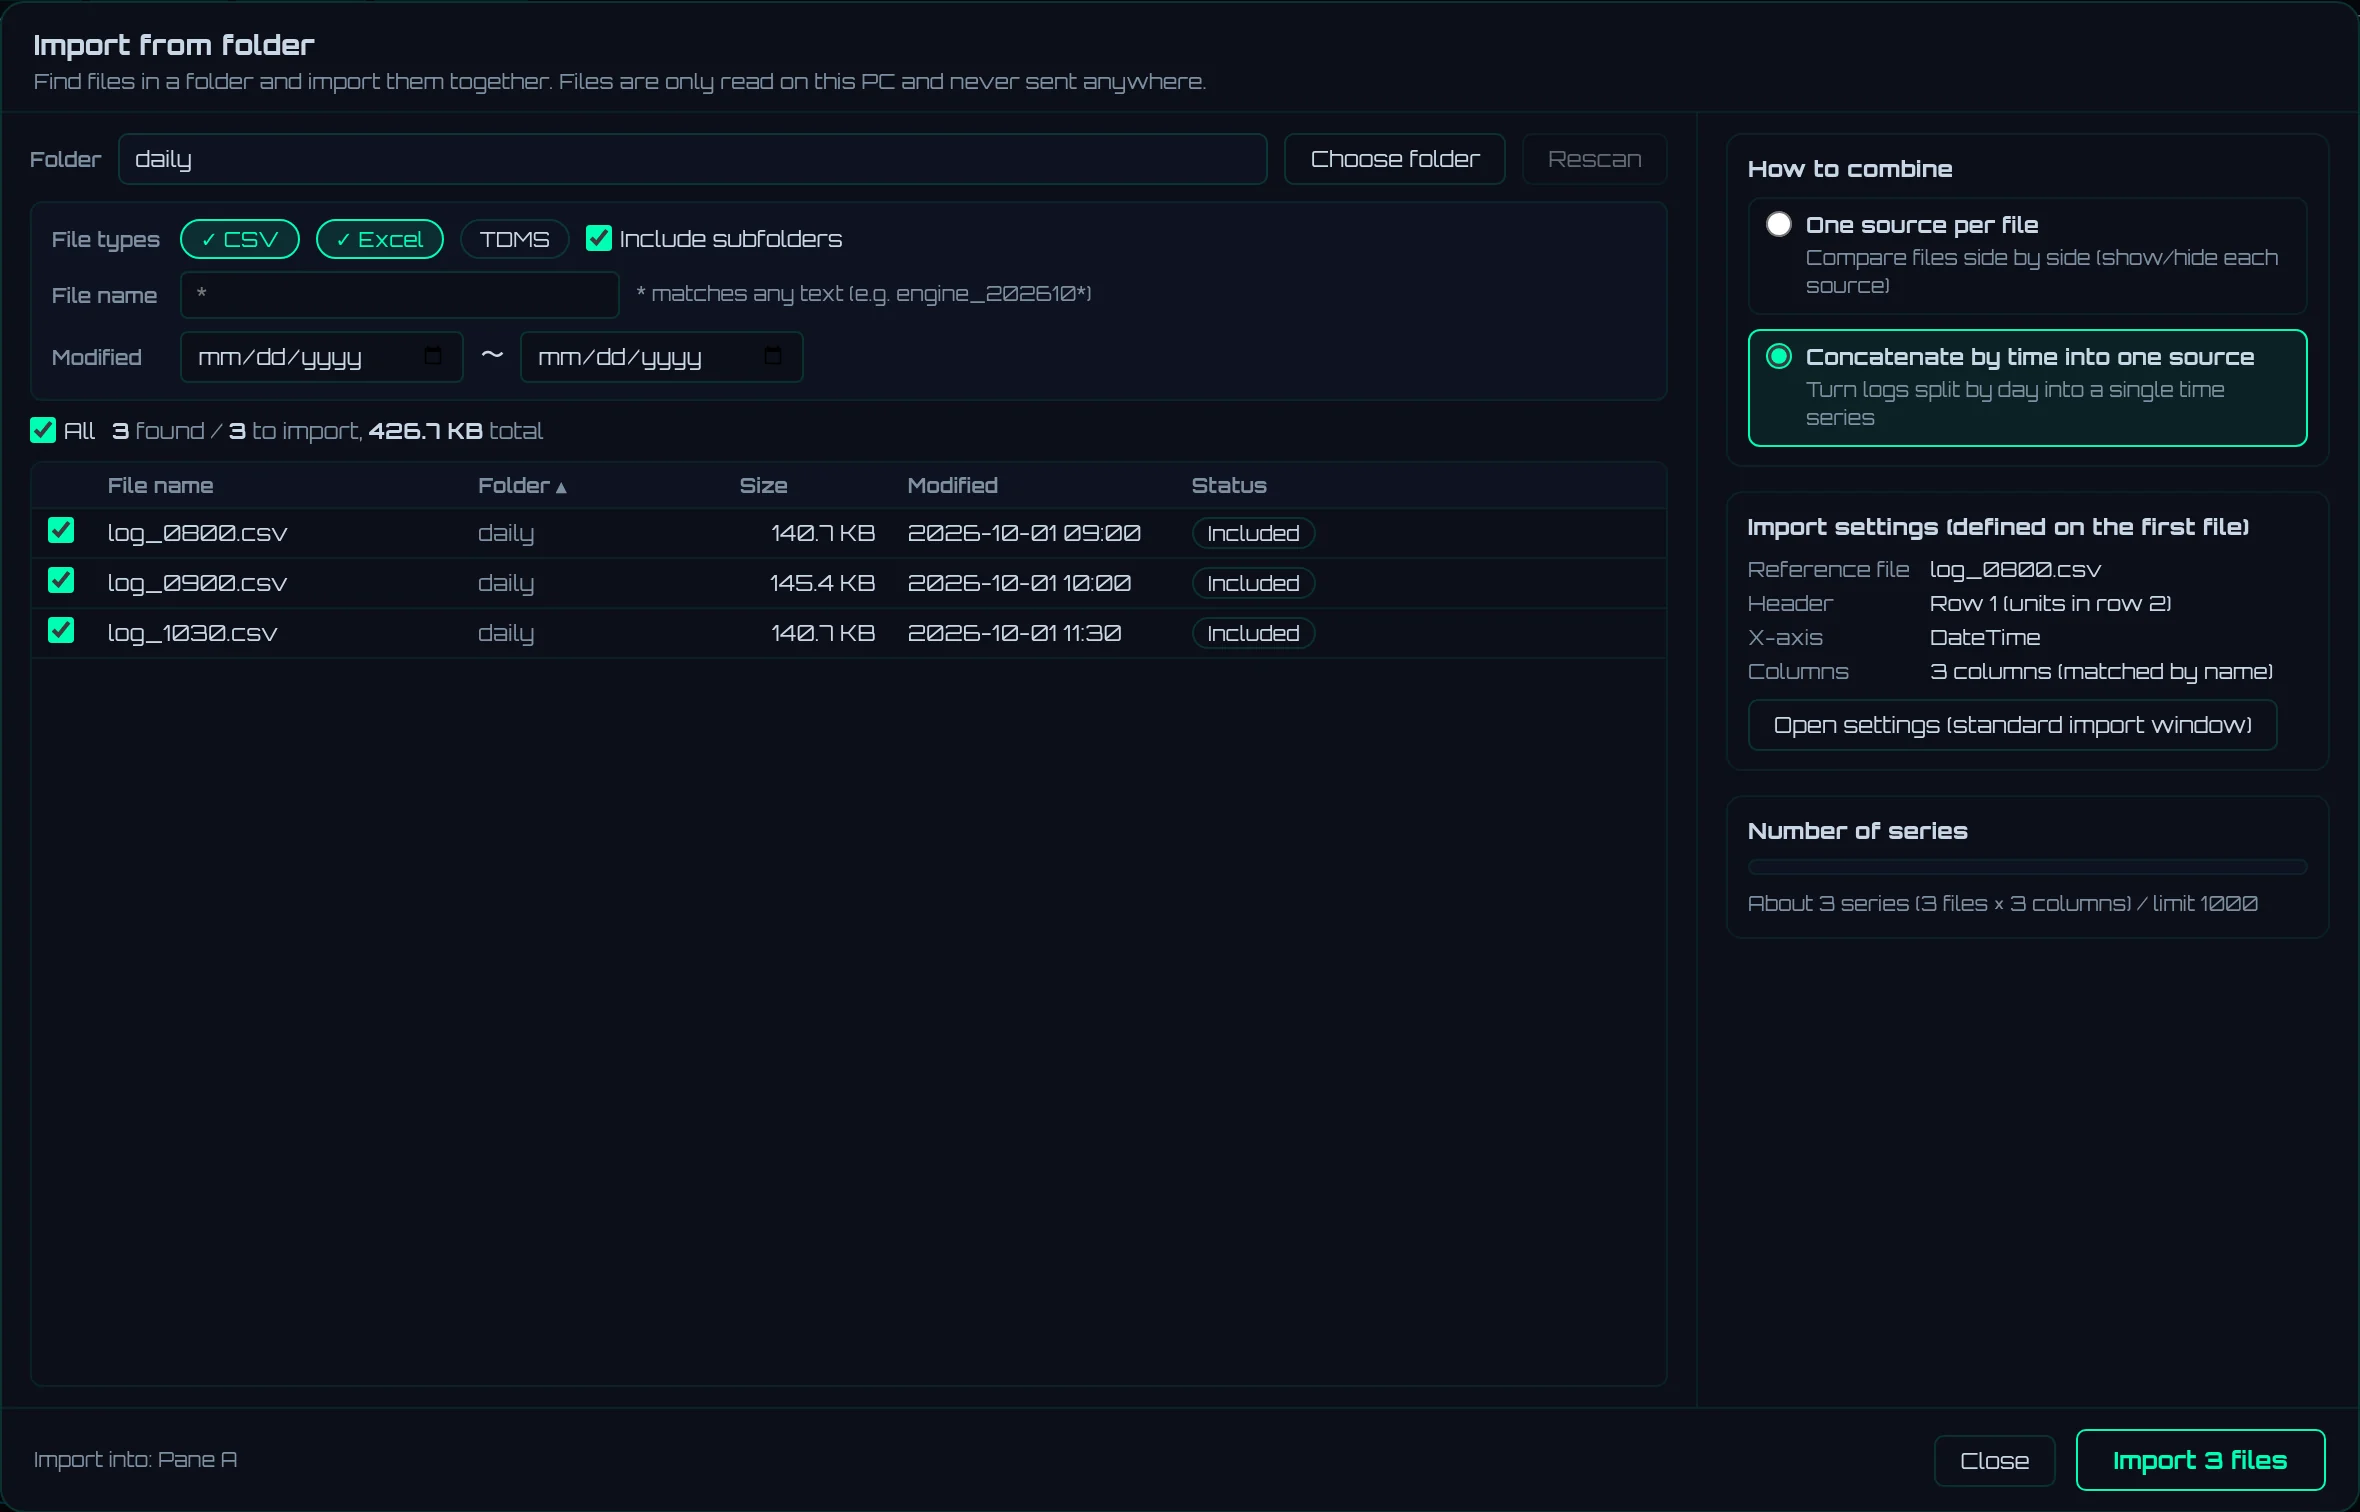Image resolution: width=2360 pixels, height=1512 pixels.
Task: Click the DateTime X-axis value
Action: (1985, 637)
